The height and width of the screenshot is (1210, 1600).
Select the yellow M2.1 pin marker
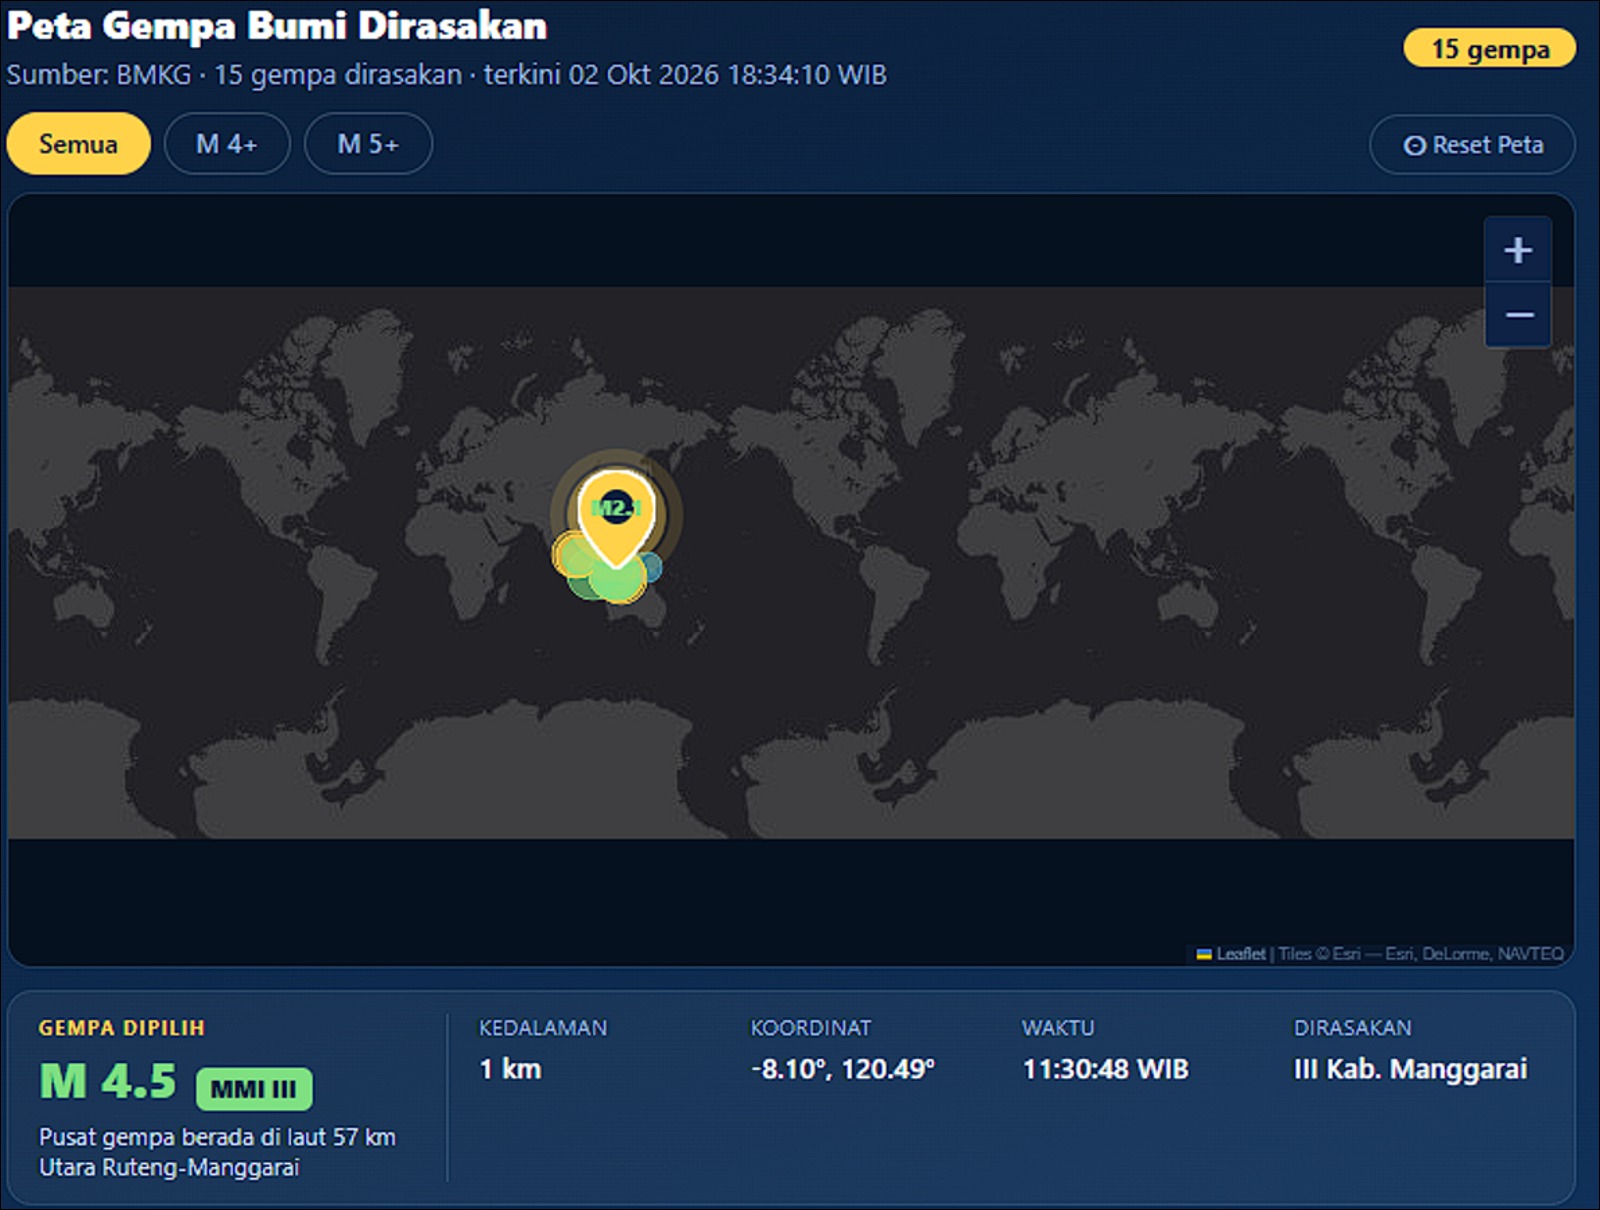(616, 517)
